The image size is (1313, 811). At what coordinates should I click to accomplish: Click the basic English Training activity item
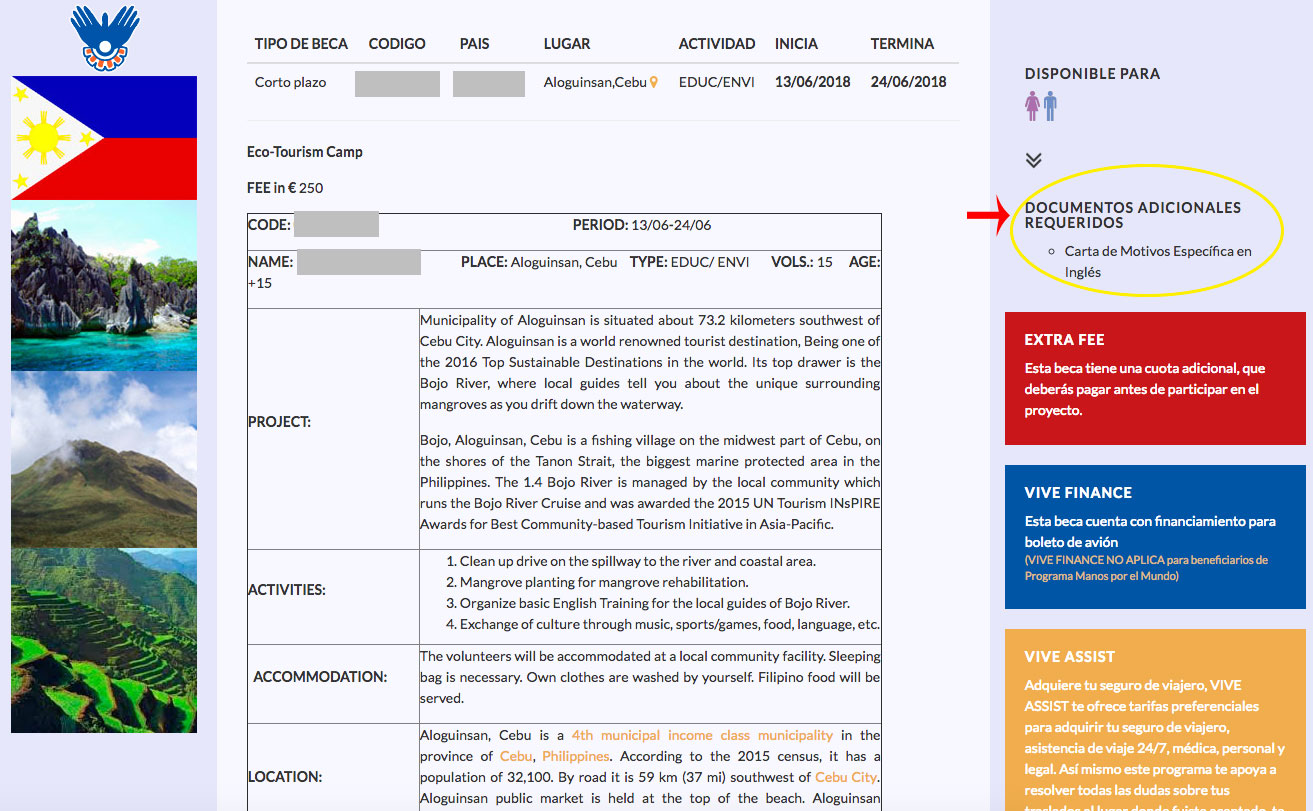(x=655, y=603)
